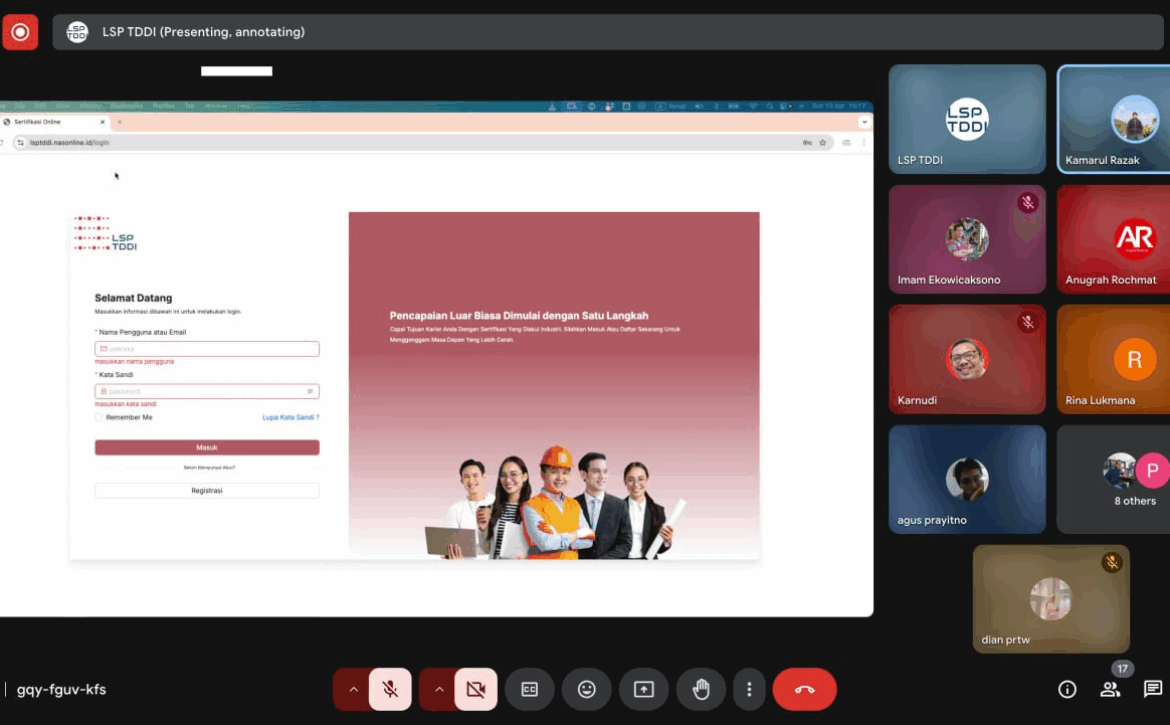The image size is (1170, 725).
Task: Leave the call with the red hang-up button
Action: point(804,689)
